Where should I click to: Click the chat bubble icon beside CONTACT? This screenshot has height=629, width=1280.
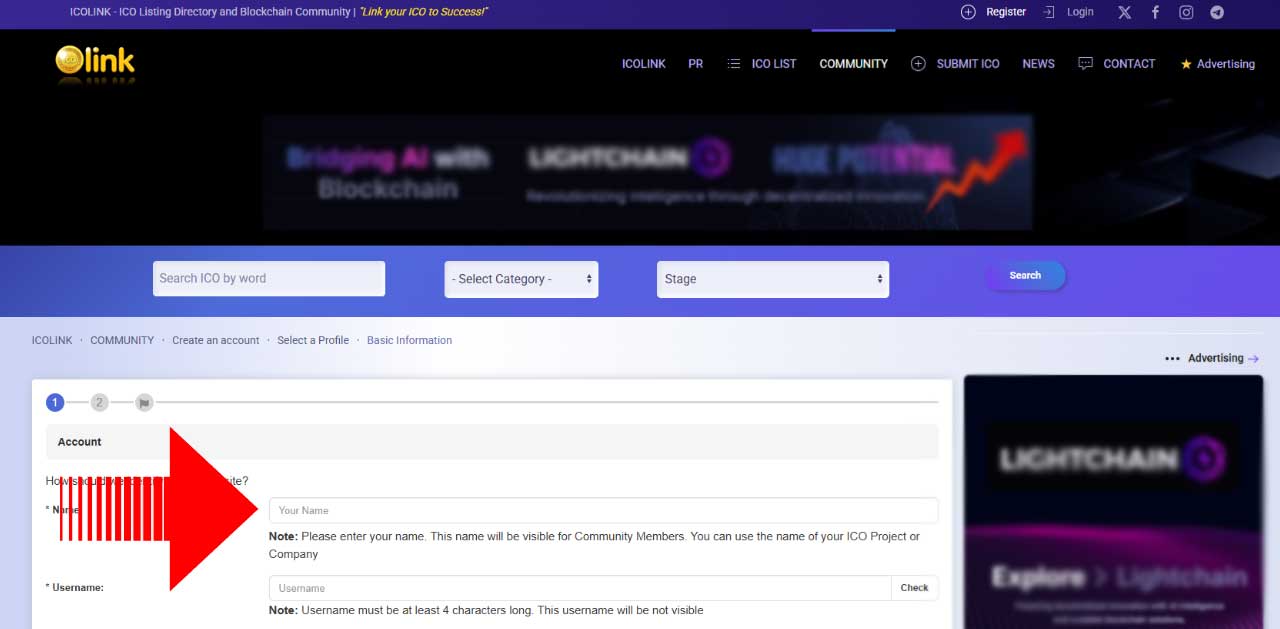tap(1085, 63)
